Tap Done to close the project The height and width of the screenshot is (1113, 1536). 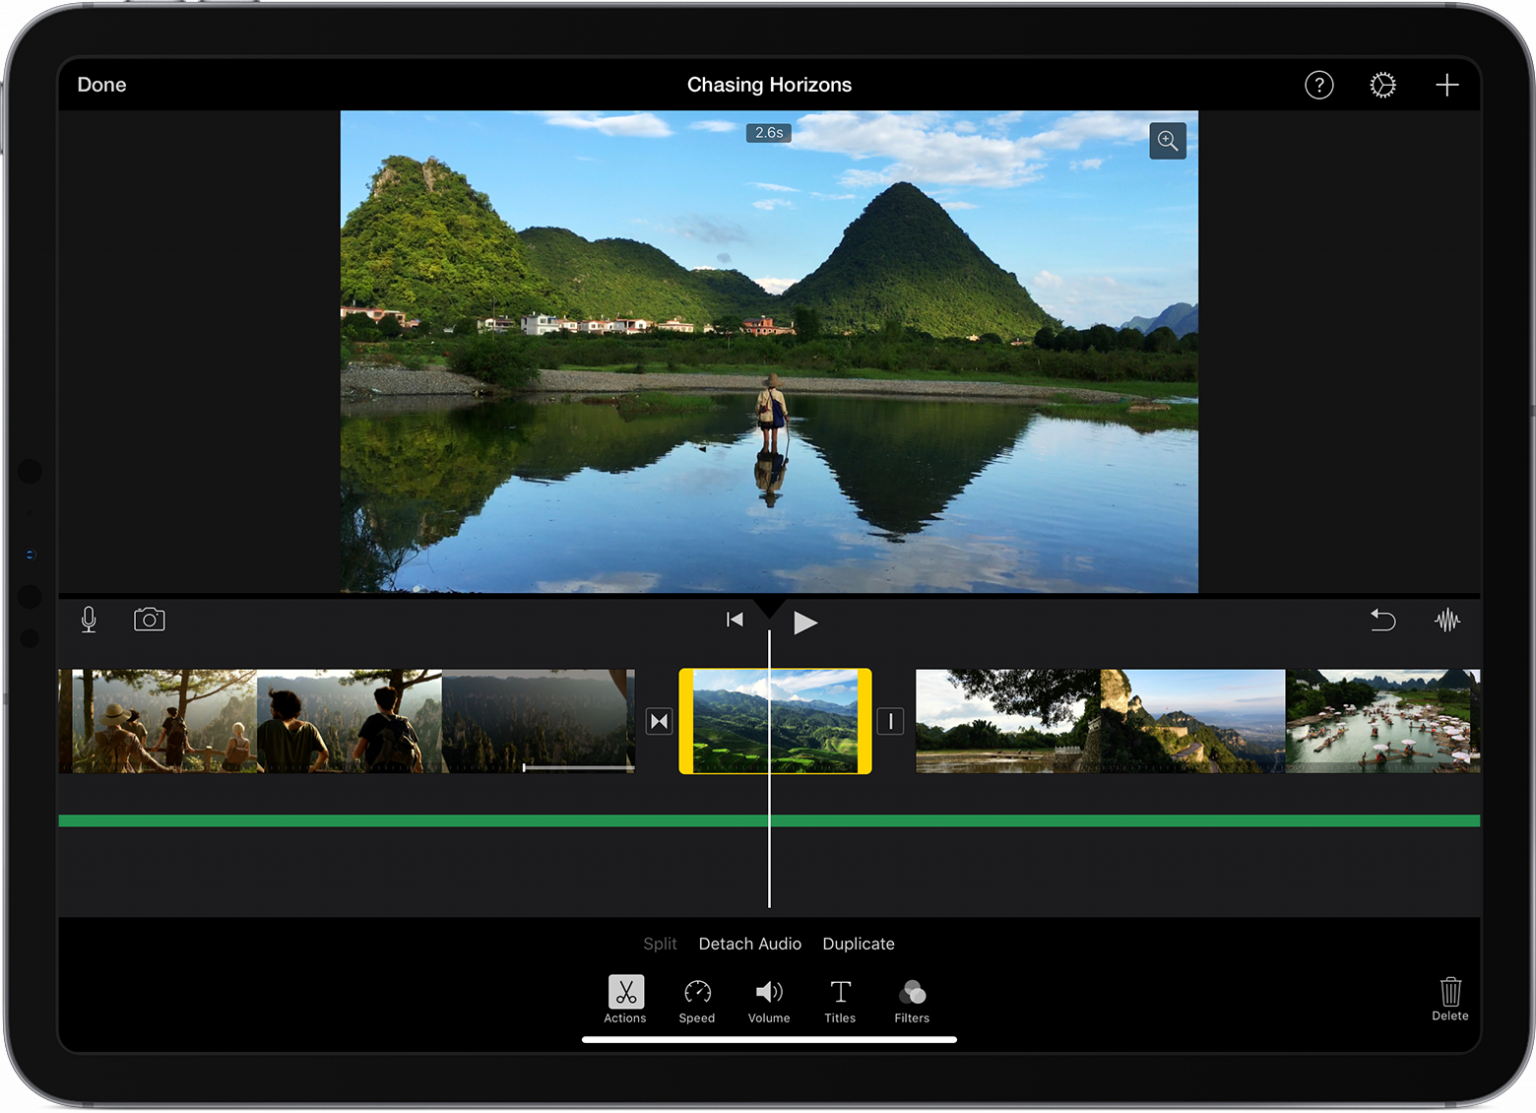click(101, 85)
